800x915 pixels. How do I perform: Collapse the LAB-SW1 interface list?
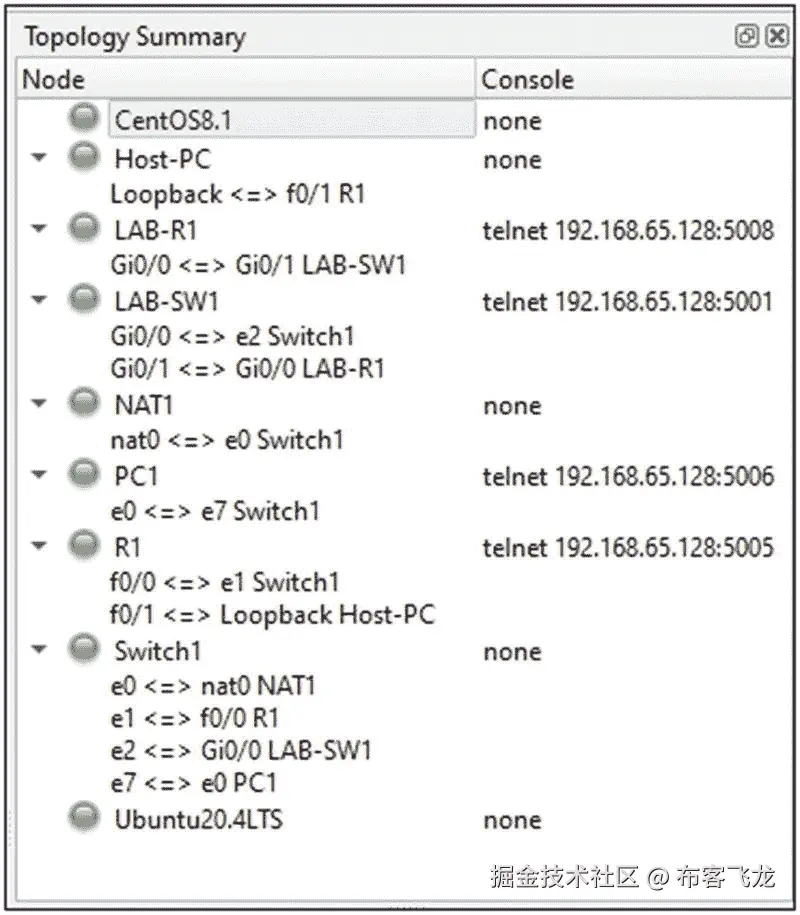click(x=38, y=298)
